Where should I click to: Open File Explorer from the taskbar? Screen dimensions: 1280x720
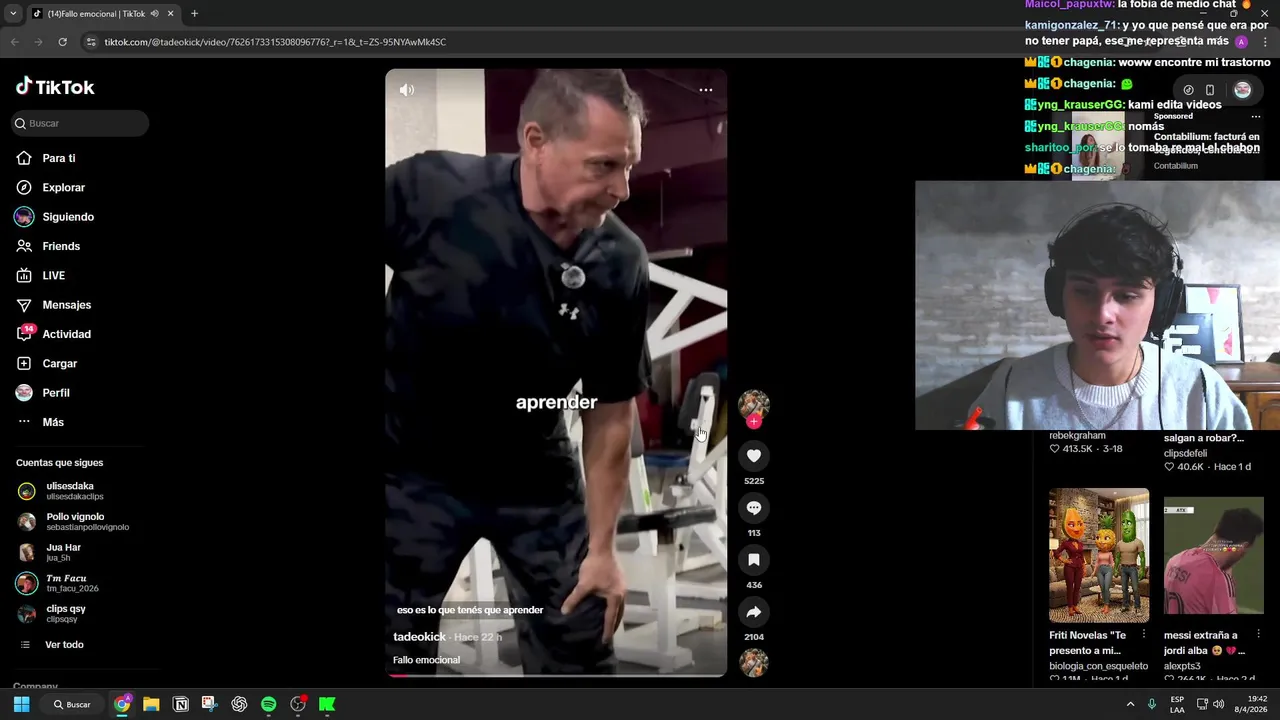(151, 704)
